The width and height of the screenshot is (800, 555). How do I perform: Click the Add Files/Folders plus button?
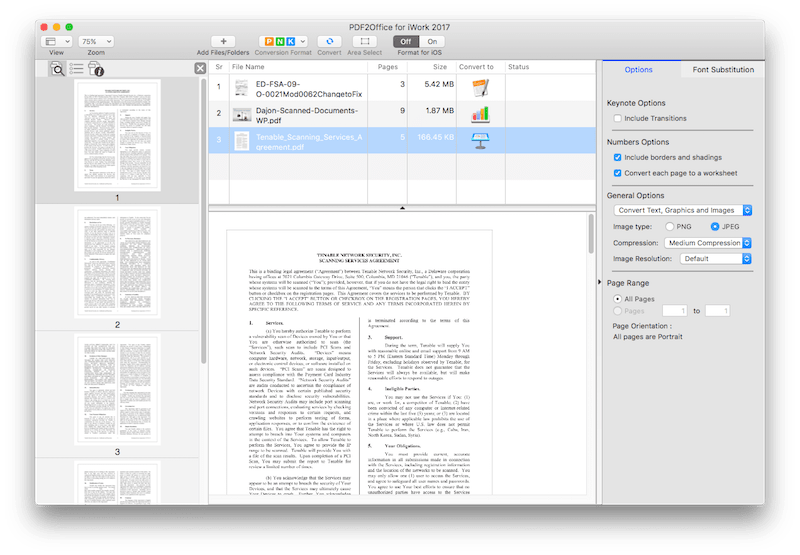point(223,41)
